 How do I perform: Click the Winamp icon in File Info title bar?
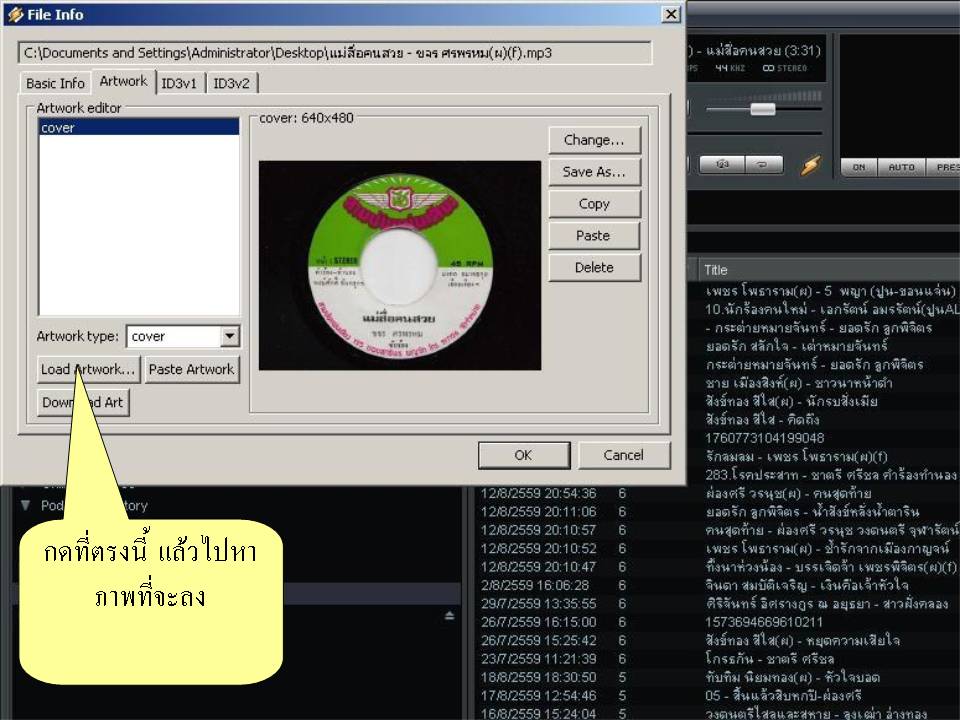pyautogui.click(x=15, y=14)
